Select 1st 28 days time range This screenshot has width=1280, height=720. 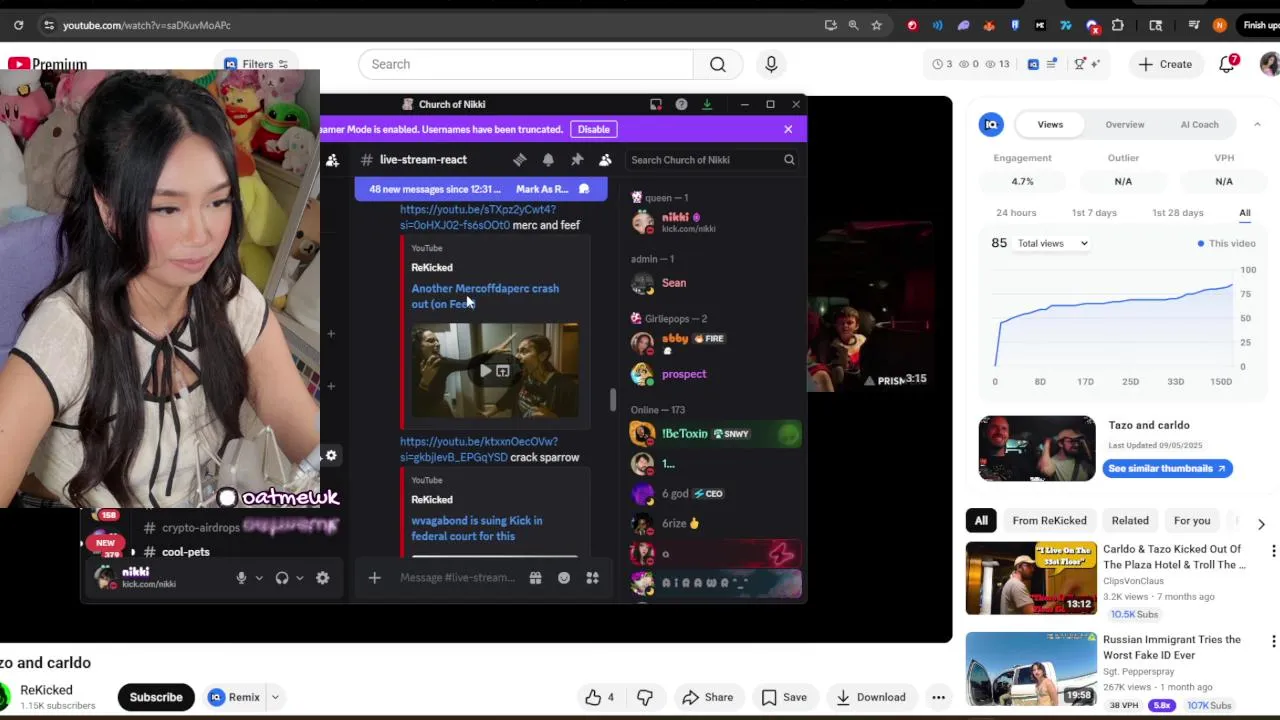coord(1178,213)
